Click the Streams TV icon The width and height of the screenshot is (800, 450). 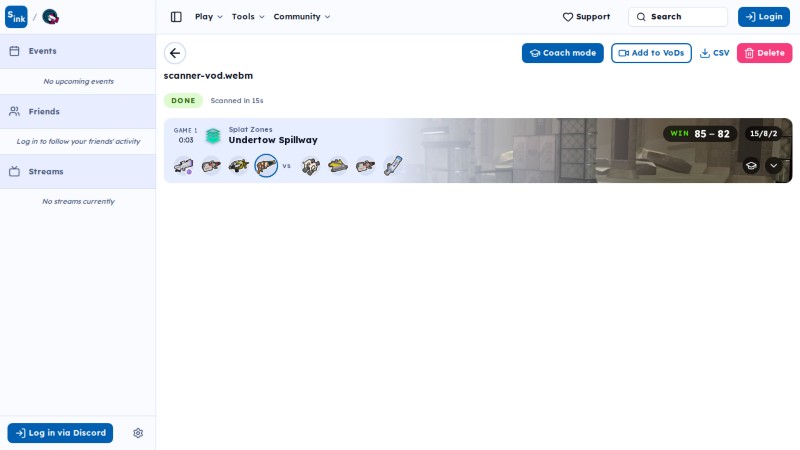(14, 171)
